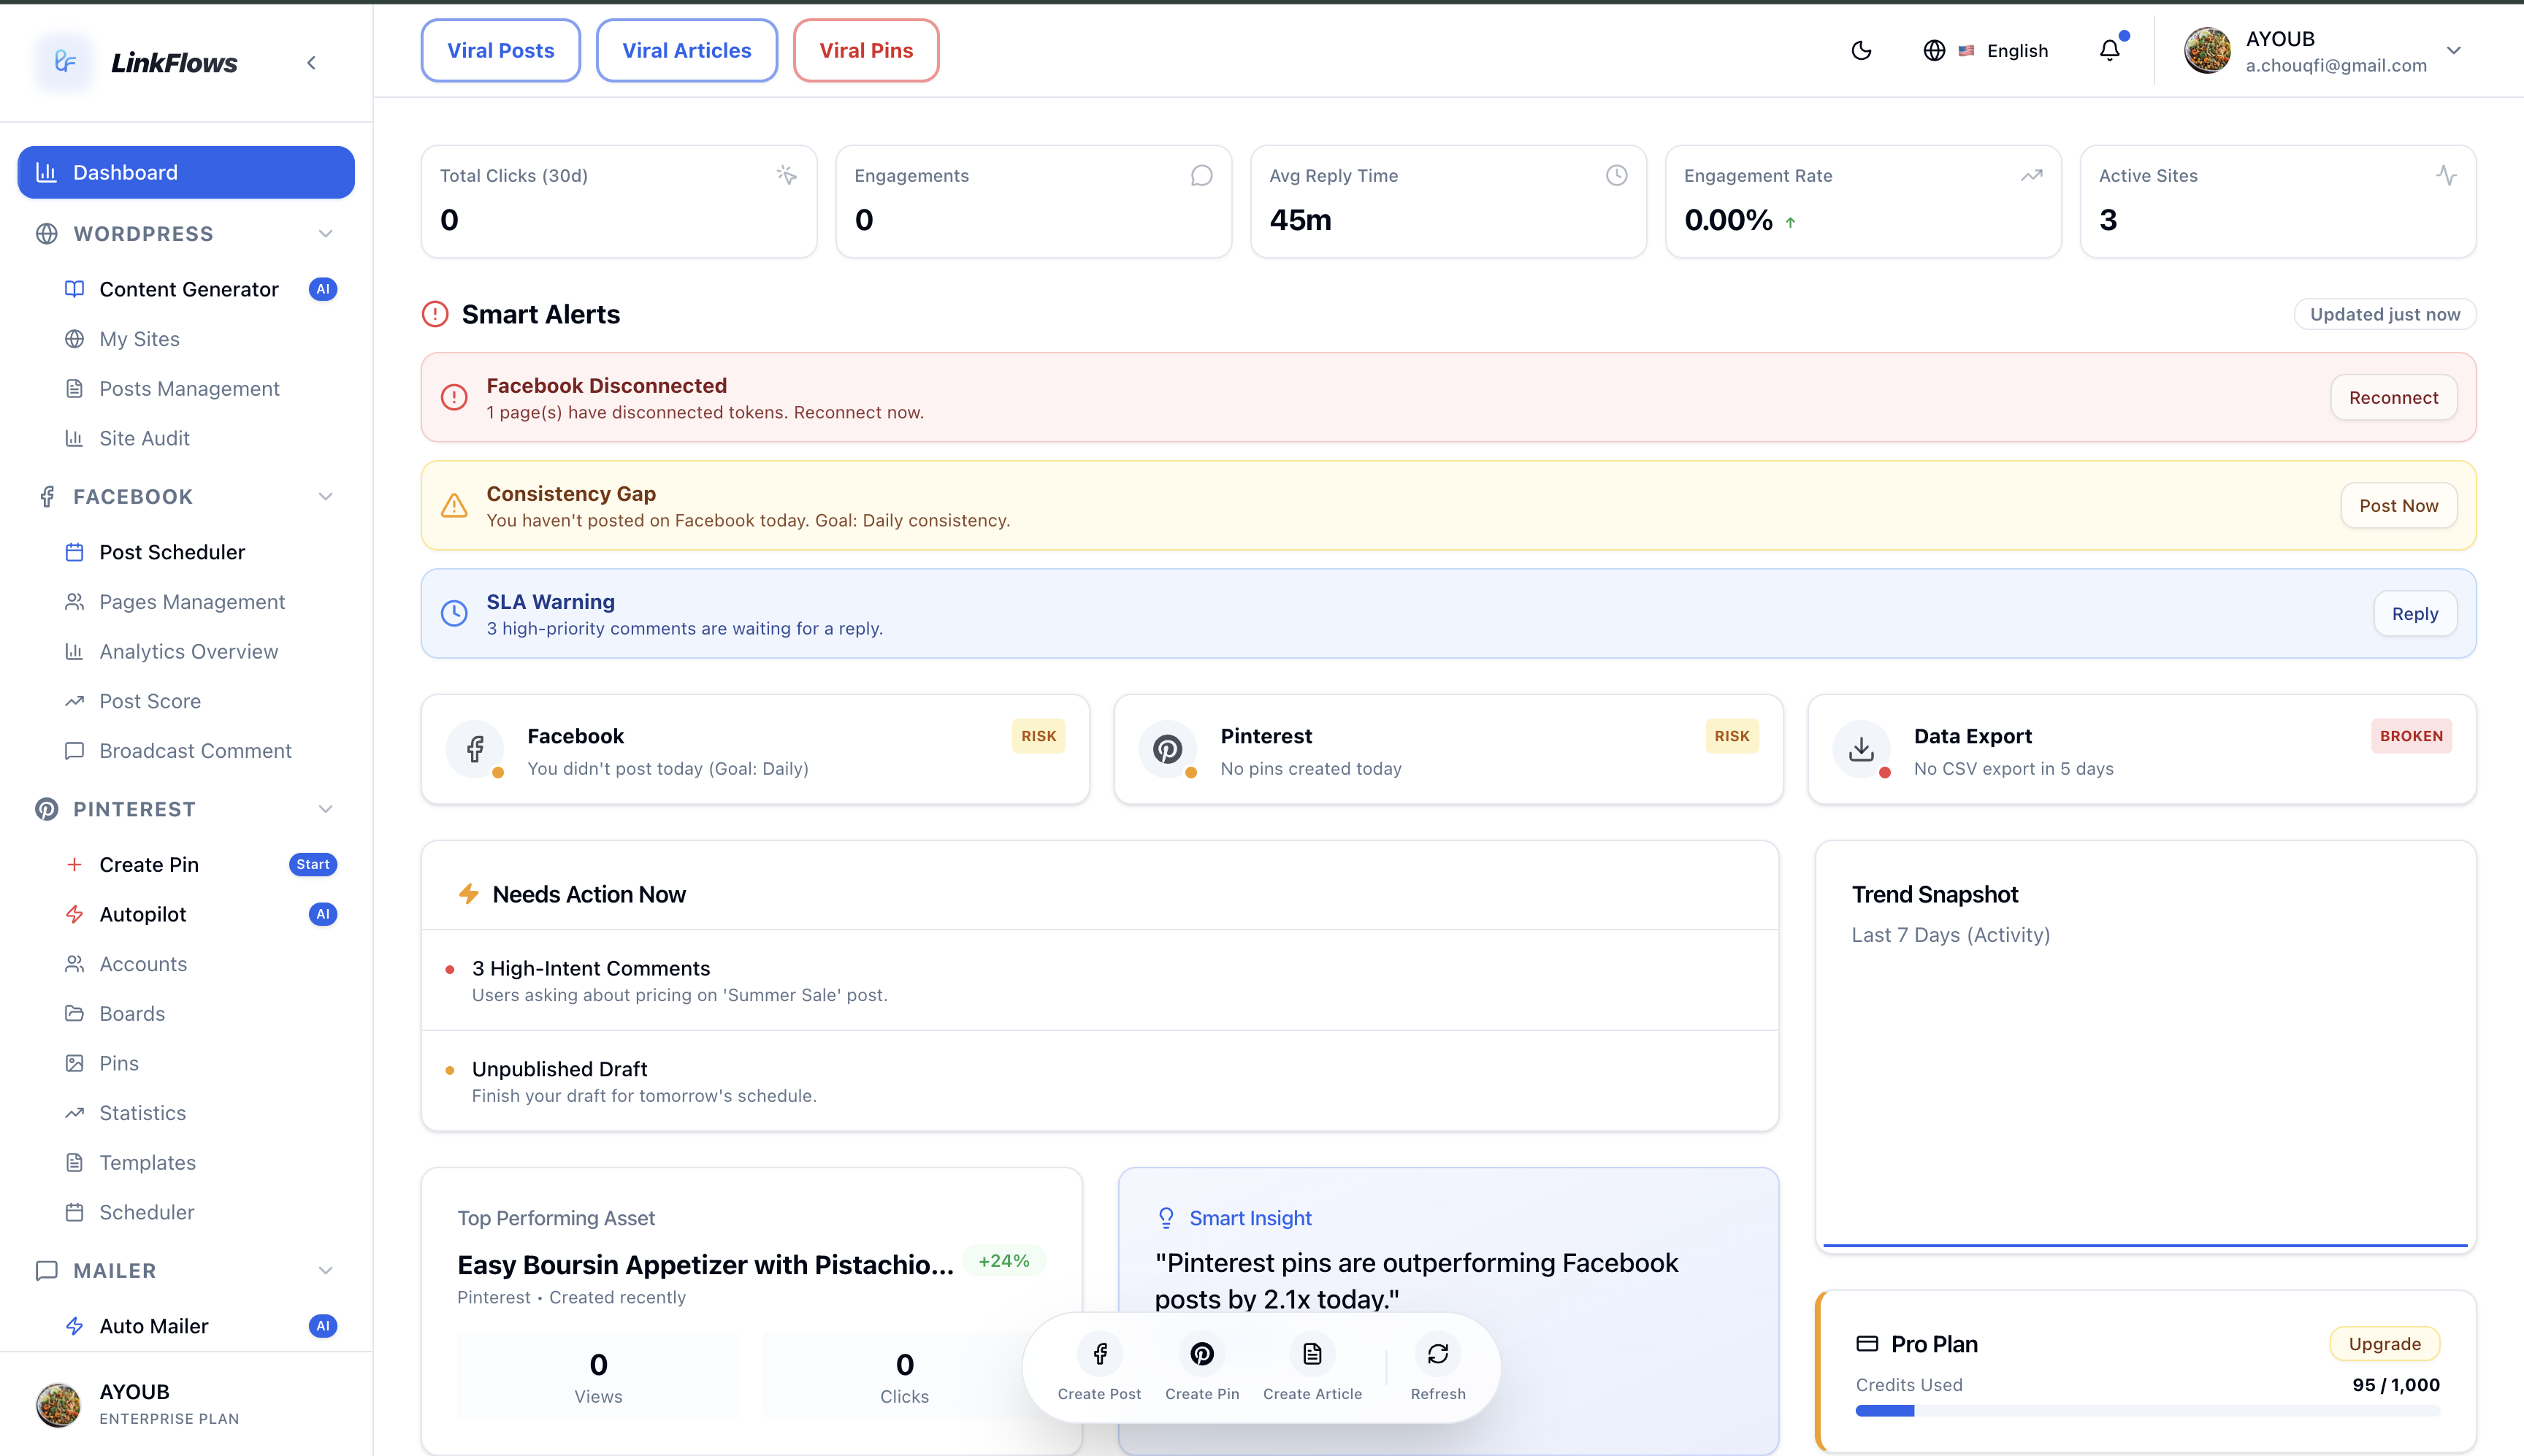
Task: Click the Active Sites stat card
Action: [2277, 201]
